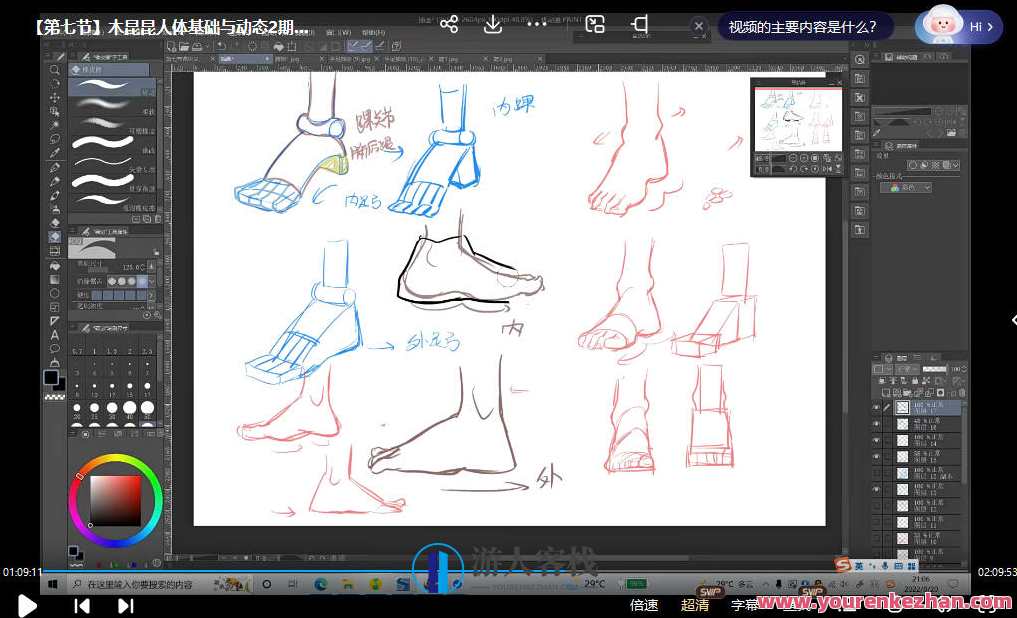Click the 视频的主要内容是什么？ suggestion
Viewport: 1017px width, 618px height.
(x=802, y=27)
